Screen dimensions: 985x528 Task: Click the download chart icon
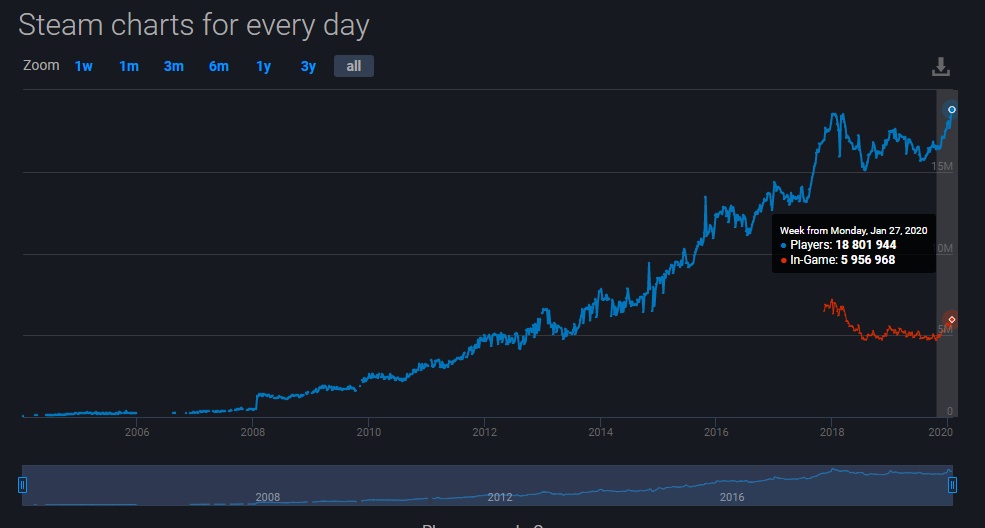939,67
